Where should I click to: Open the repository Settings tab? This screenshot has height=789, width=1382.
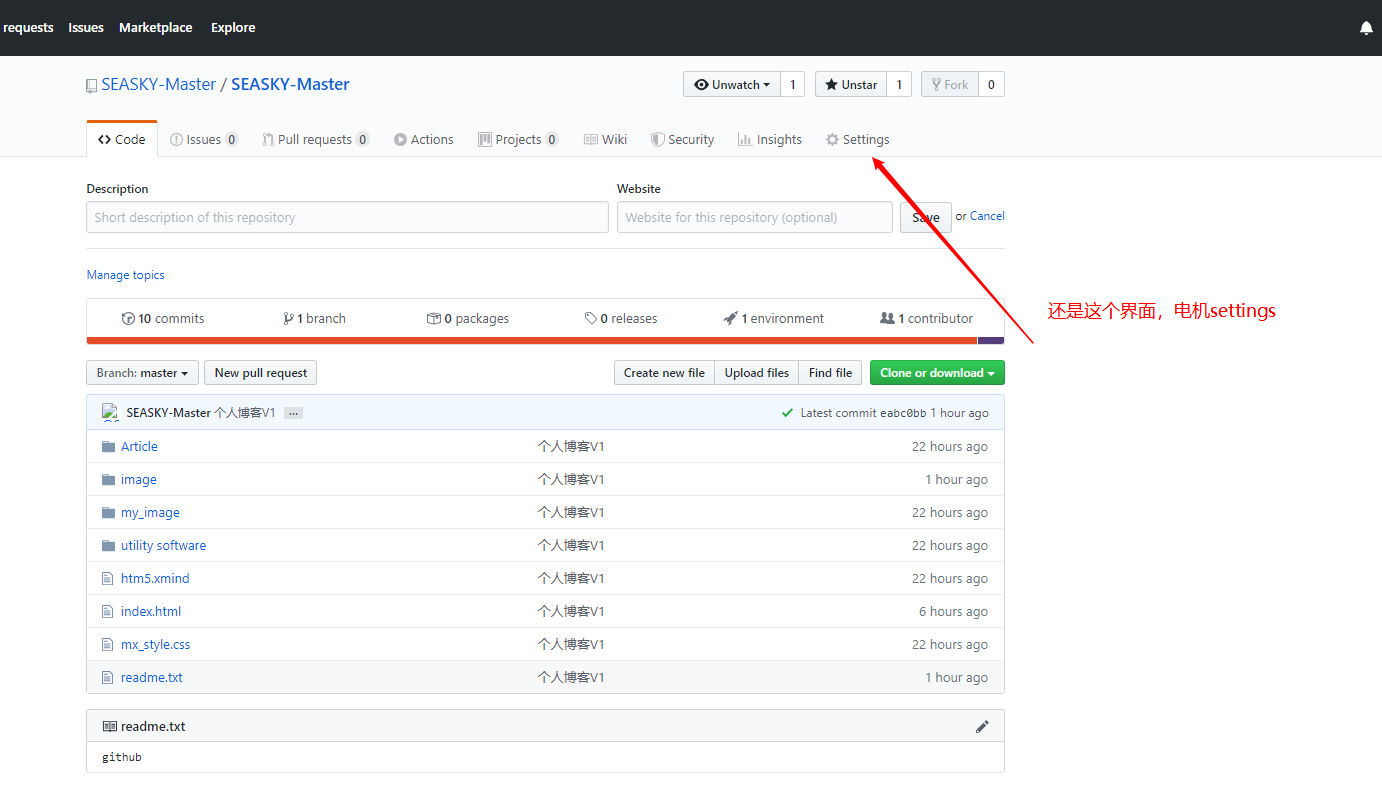click(x=857, y=140)
